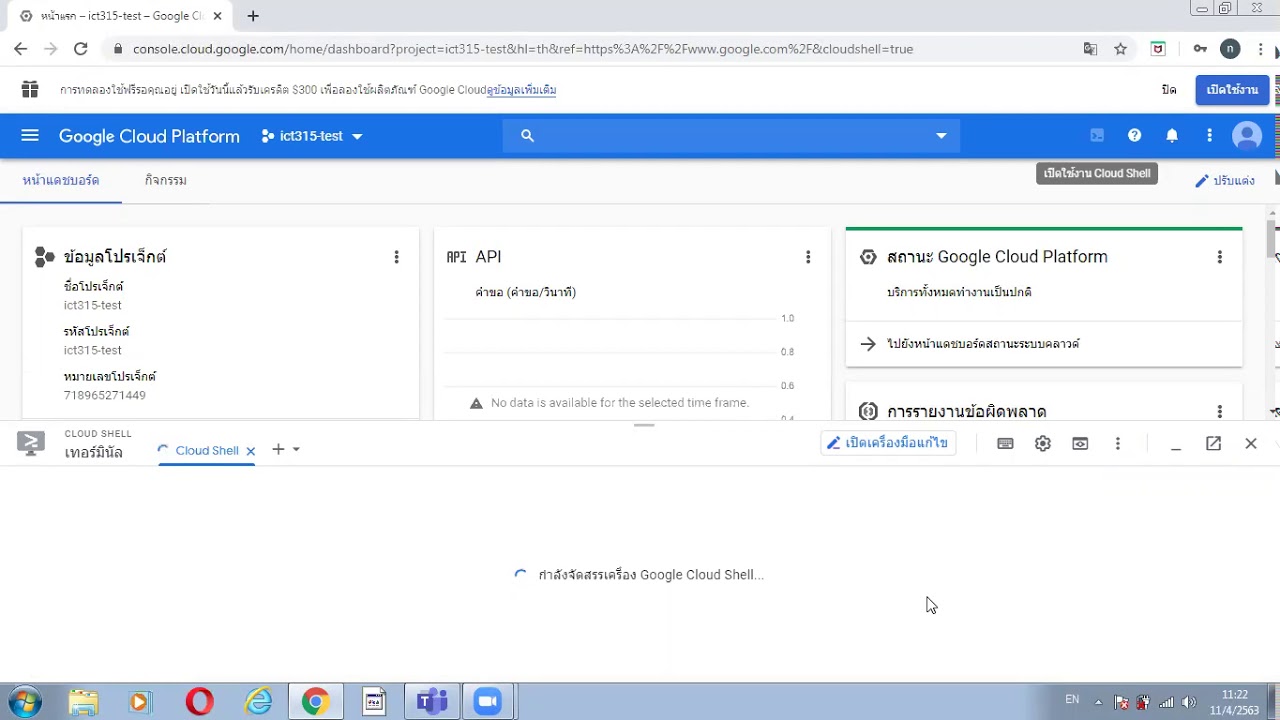Open Microsoft Teams from the taskbar

pos(432,702)
